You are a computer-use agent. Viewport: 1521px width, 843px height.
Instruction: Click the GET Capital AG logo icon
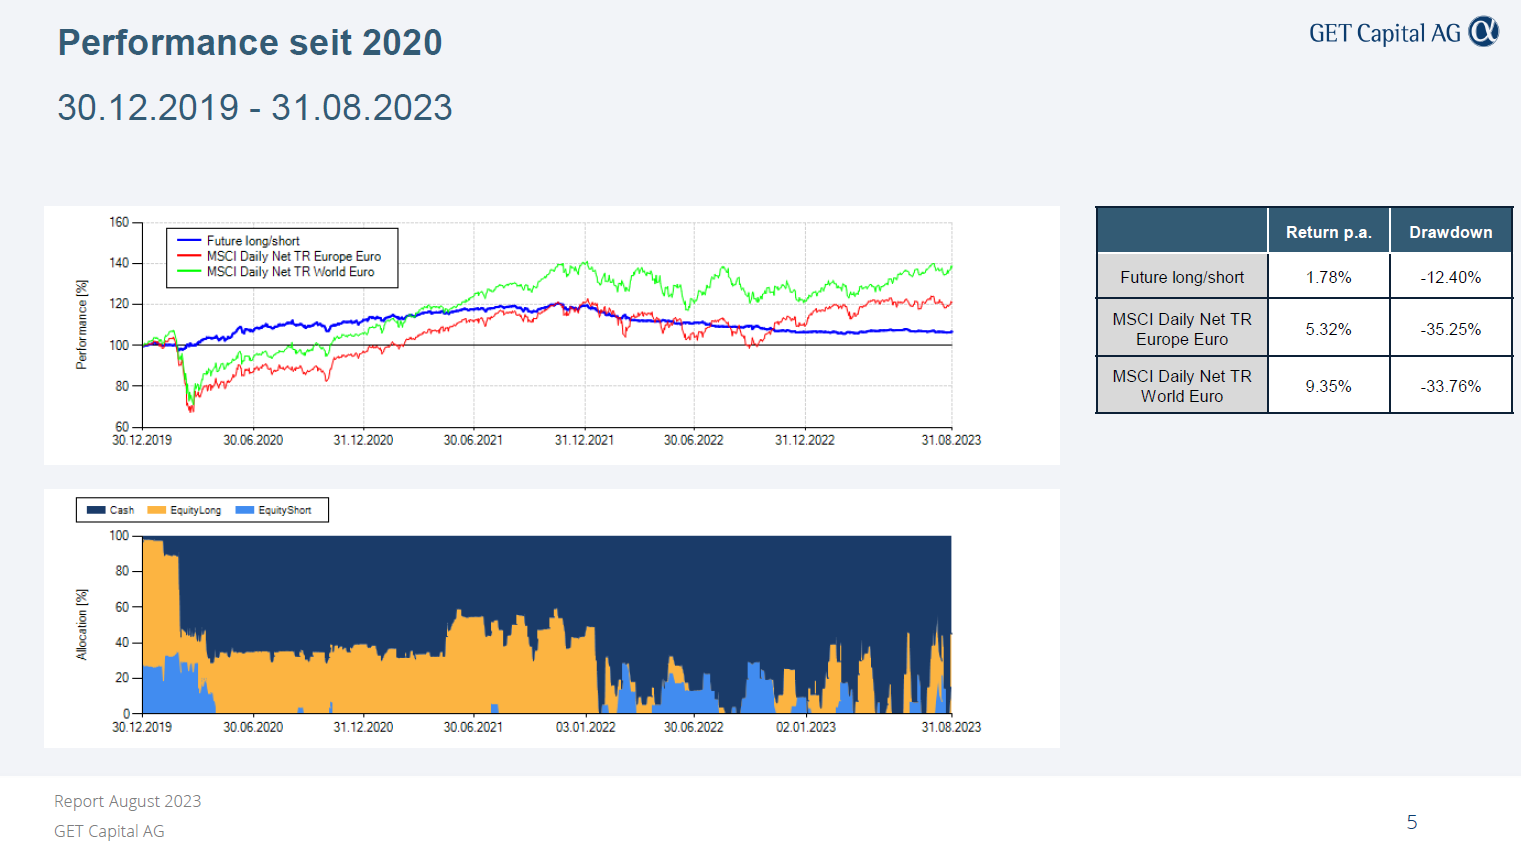pos(1484,32)
